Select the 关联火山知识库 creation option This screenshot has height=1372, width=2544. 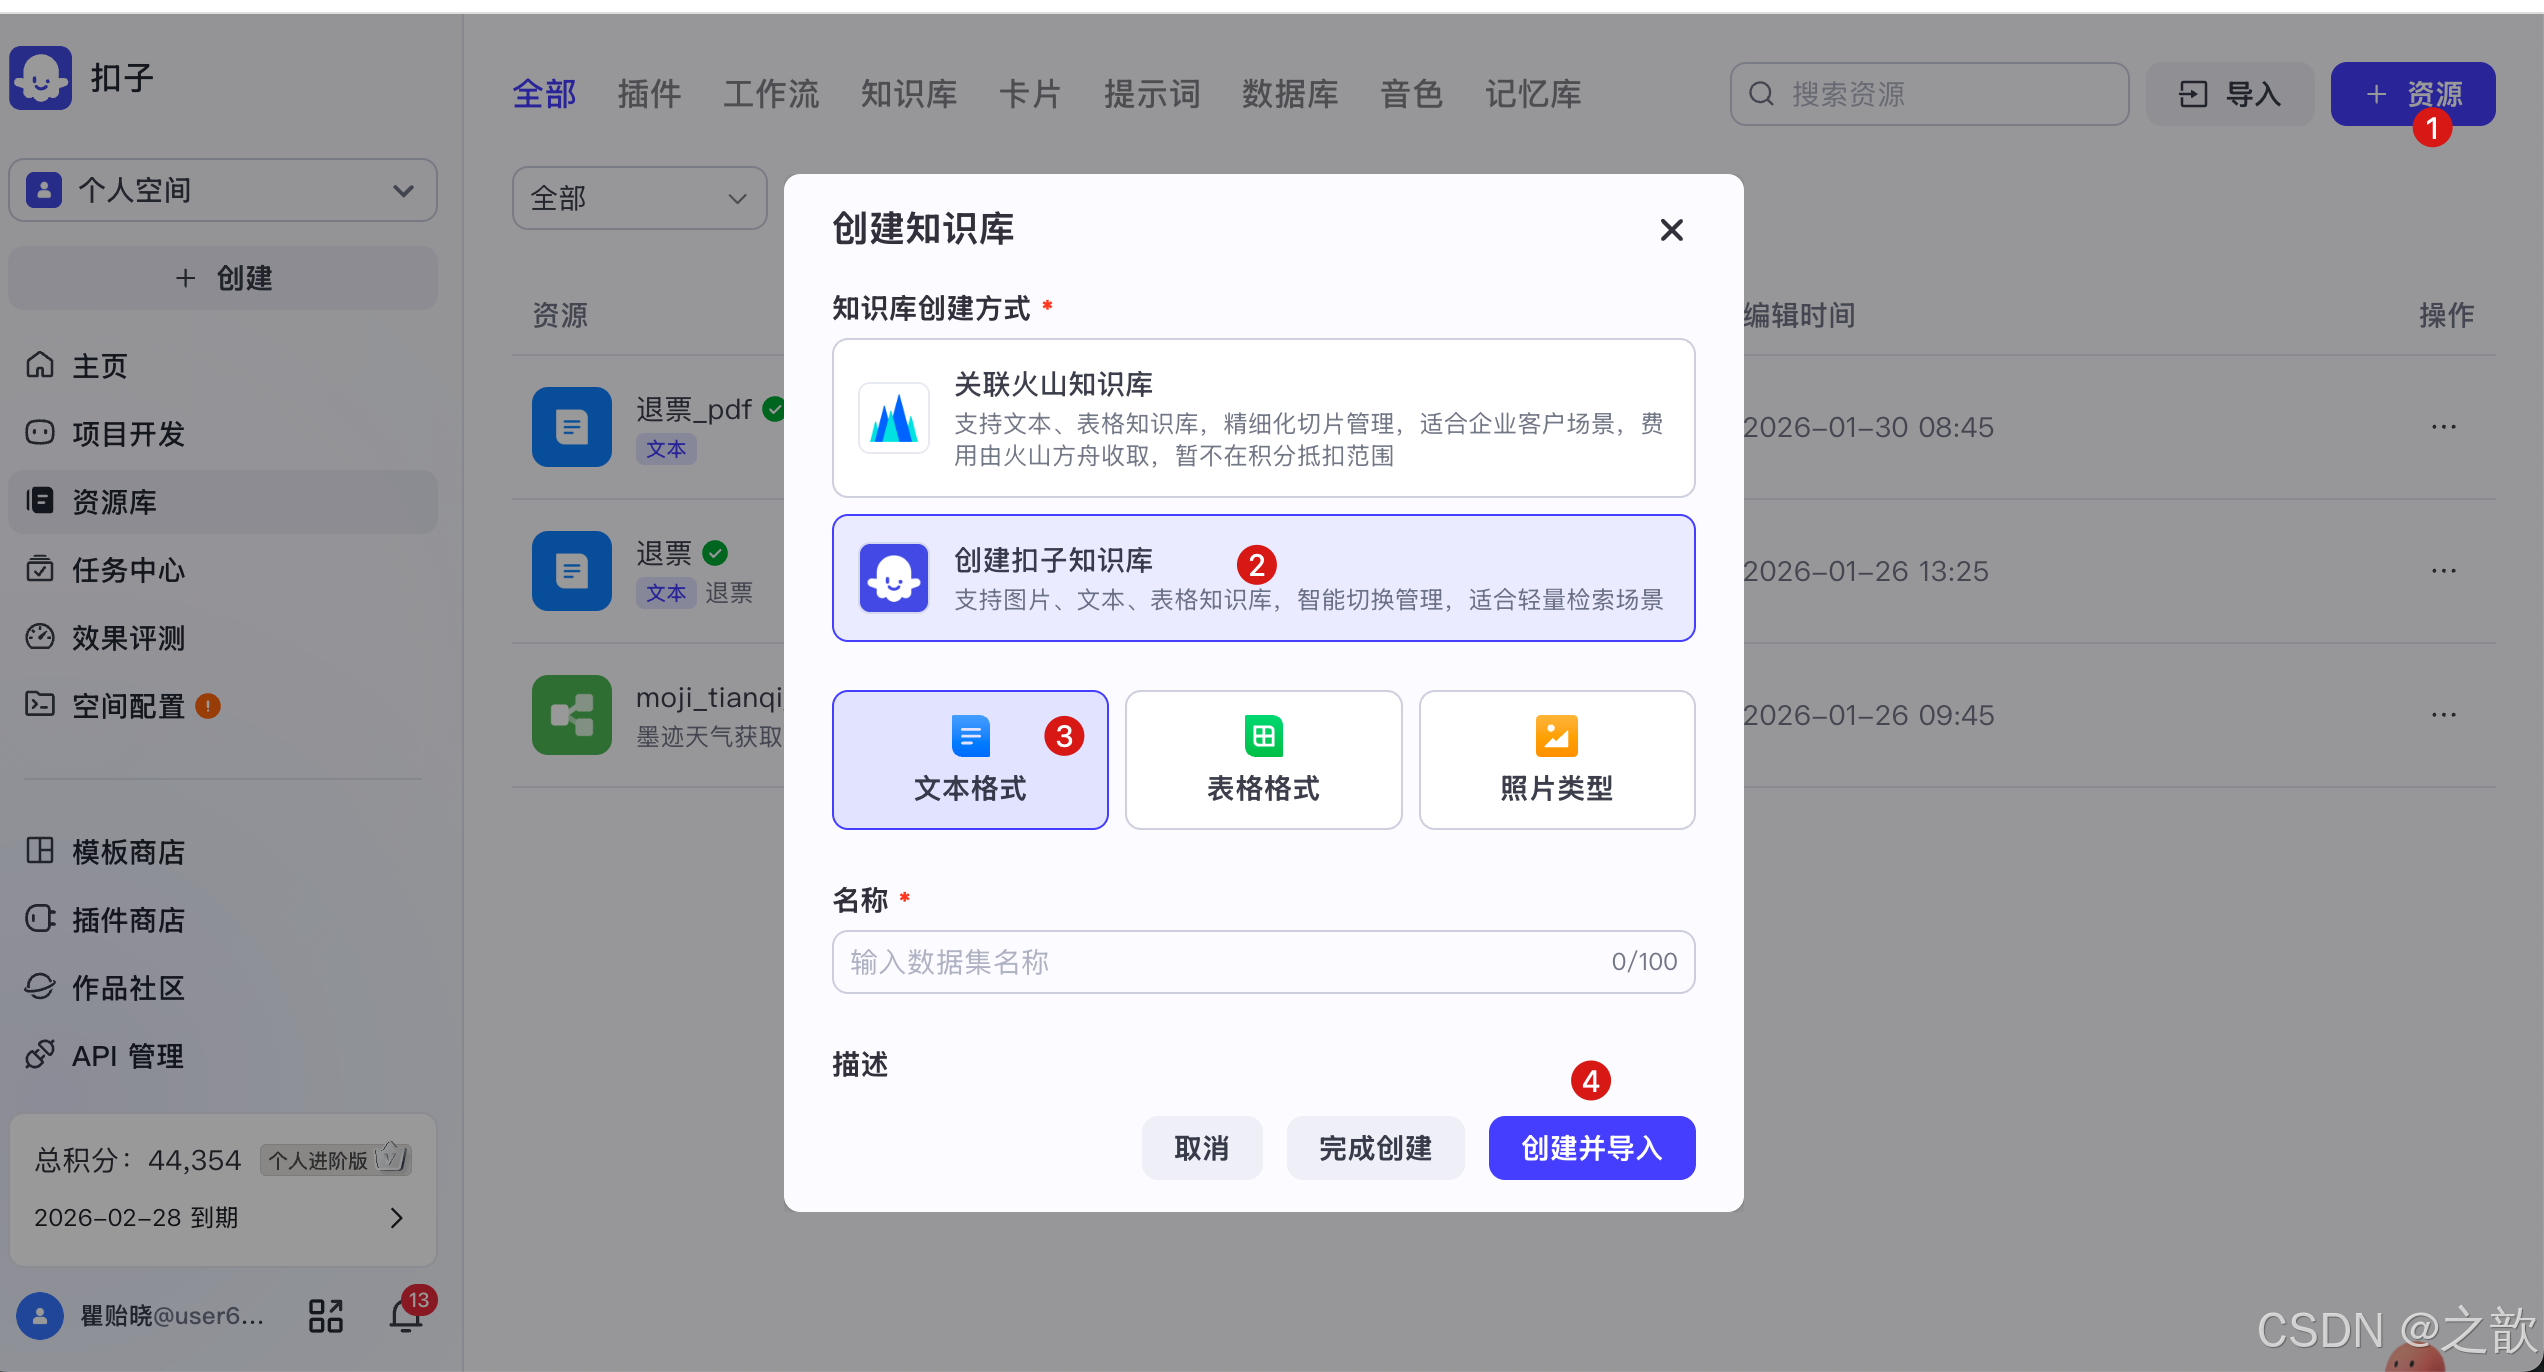1262,418
